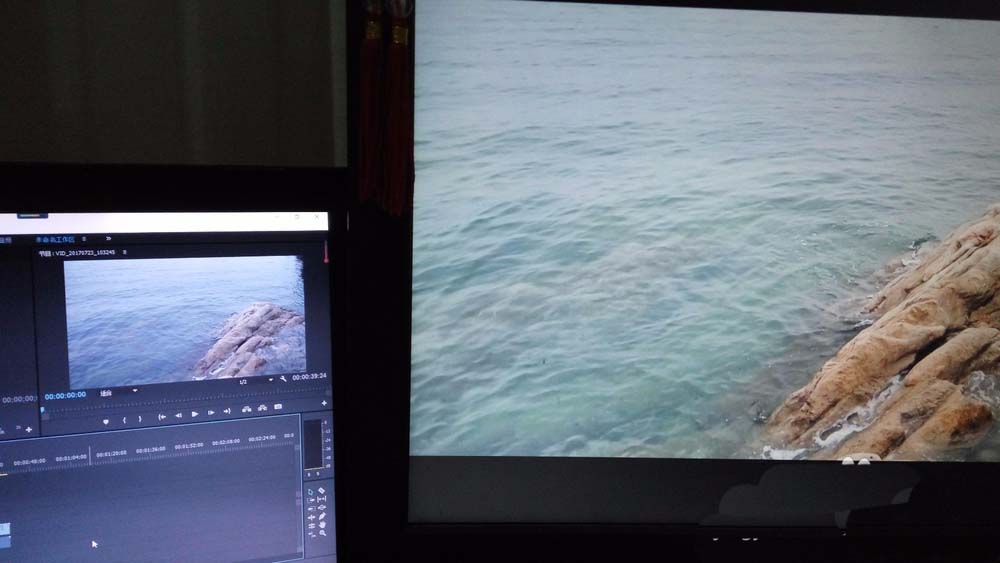Switch to the 未命名工作区 workspace tab
1000x563 pixels.
(x=55, y=239)
